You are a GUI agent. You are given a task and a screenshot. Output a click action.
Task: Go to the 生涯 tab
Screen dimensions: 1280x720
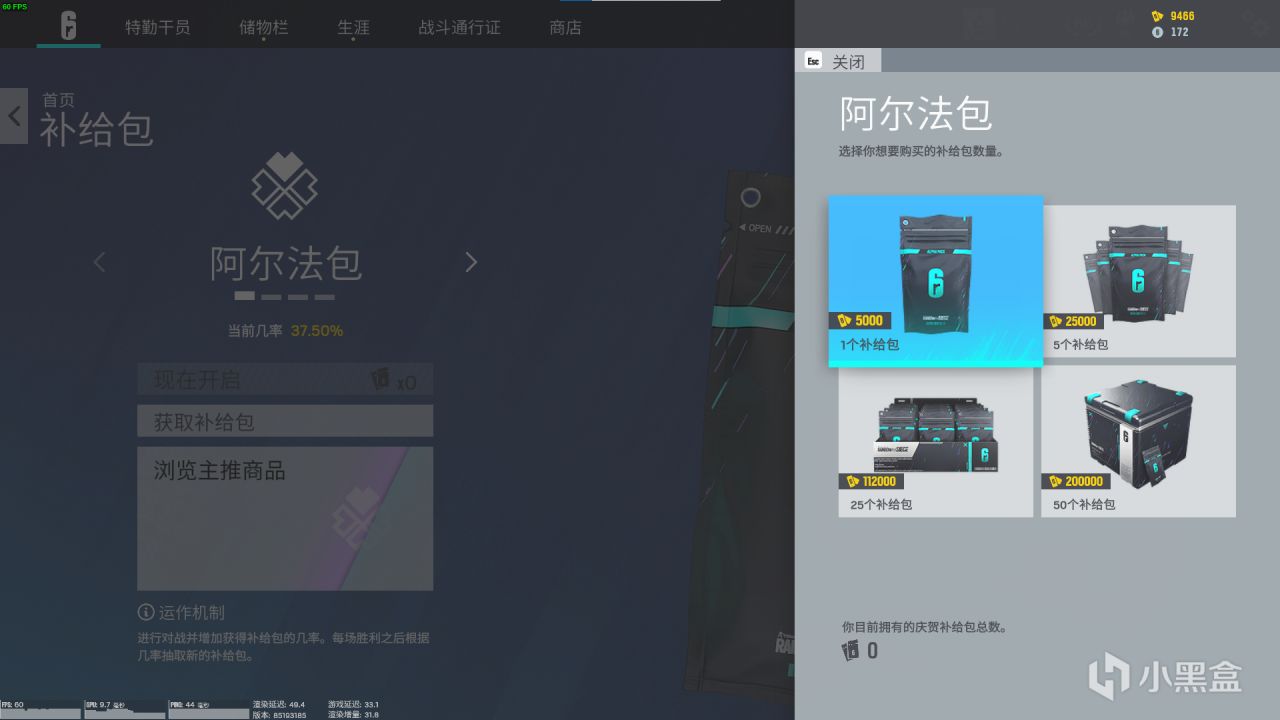pos(353,27)
